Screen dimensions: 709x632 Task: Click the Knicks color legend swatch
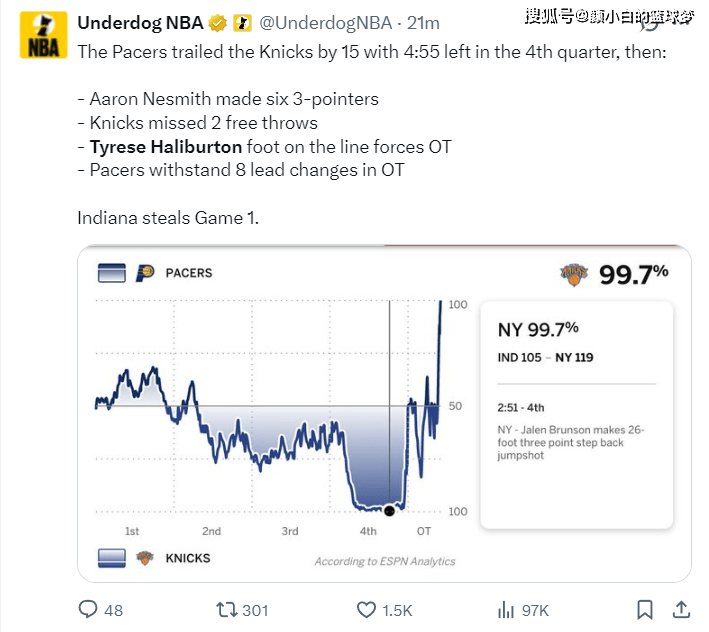(x=112, y=558)
